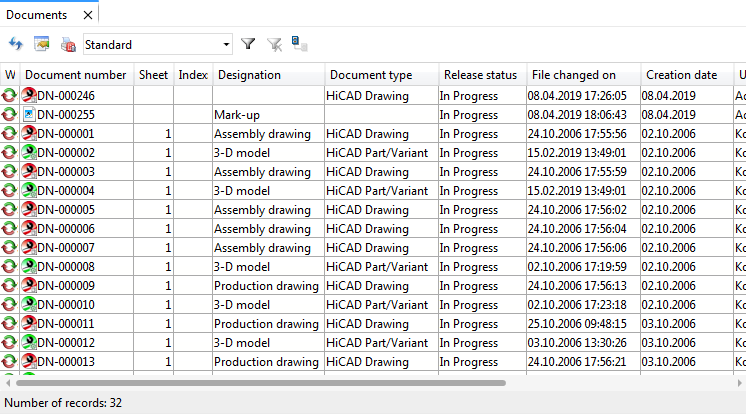Click workflow status icon in DN-000246 row
The width and height of the screenshot is (746, 414).
[x=10, y=96]
